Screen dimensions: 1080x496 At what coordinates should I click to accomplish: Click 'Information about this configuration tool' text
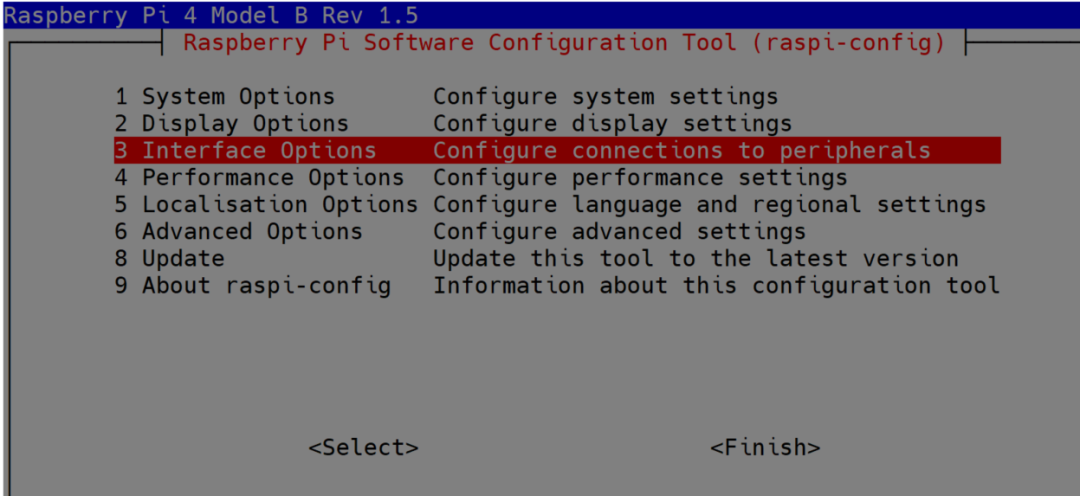tap(716, 286)
